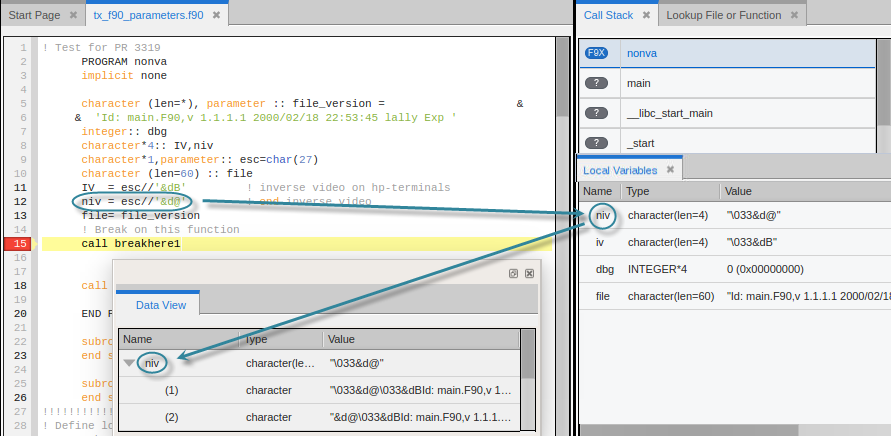Select the file variable in Local Variables
Image resolution: width=891 pixels, height=436 pixels.
pos(602,296)
